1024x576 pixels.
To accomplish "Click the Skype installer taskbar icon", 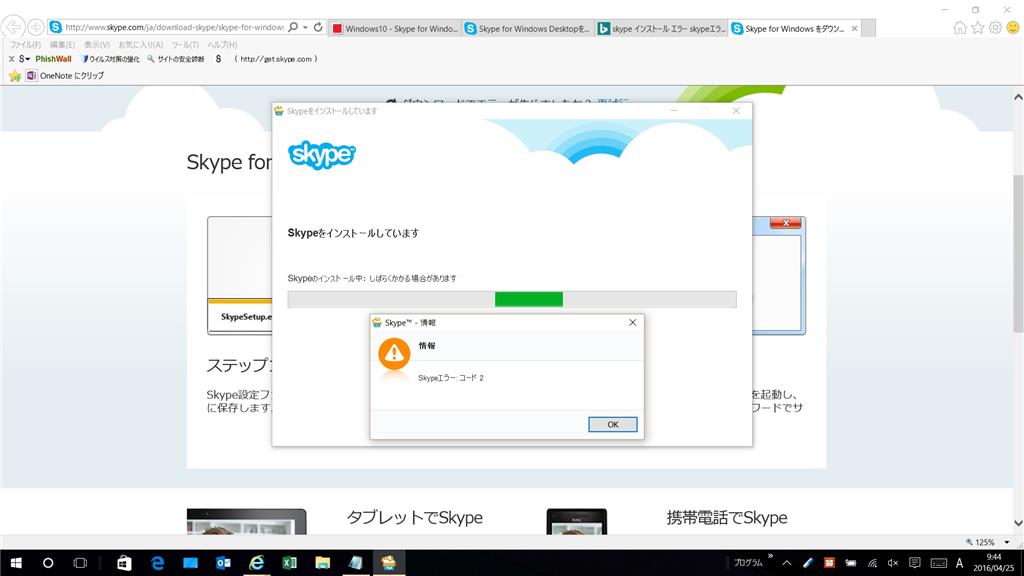I will [x=389, y=563].
